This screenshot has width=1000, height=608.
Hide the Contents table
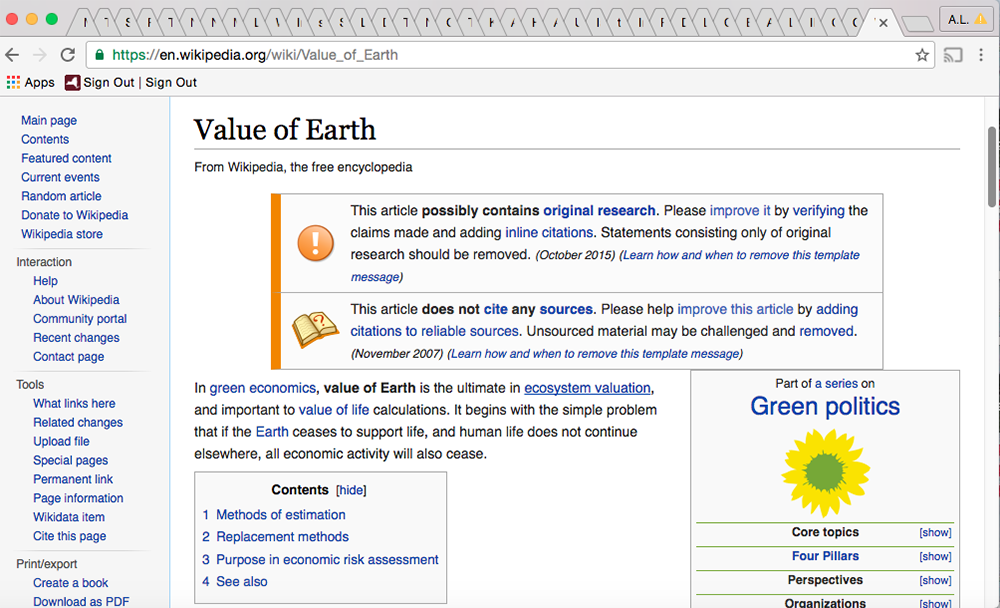(x=351, y=490)
